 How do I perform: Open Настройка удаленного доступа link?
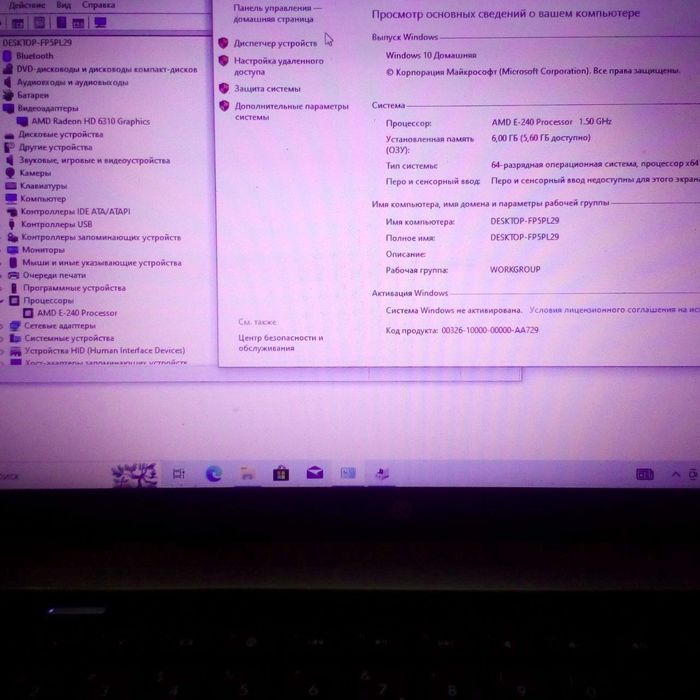pyautogui.click(x=279, y=66)
